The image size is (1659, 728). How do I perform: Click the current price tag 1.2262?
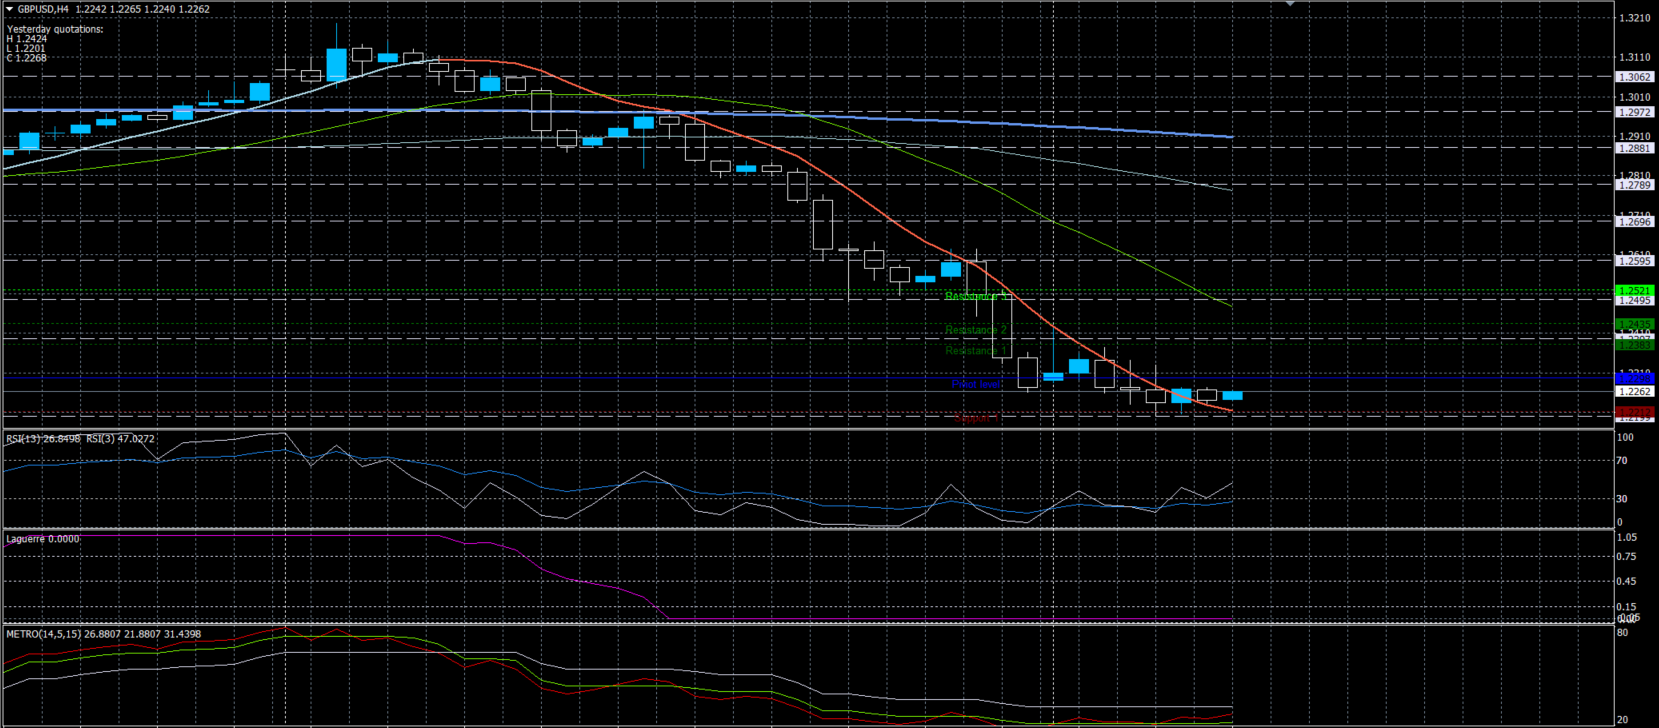tap(1635, 392)
